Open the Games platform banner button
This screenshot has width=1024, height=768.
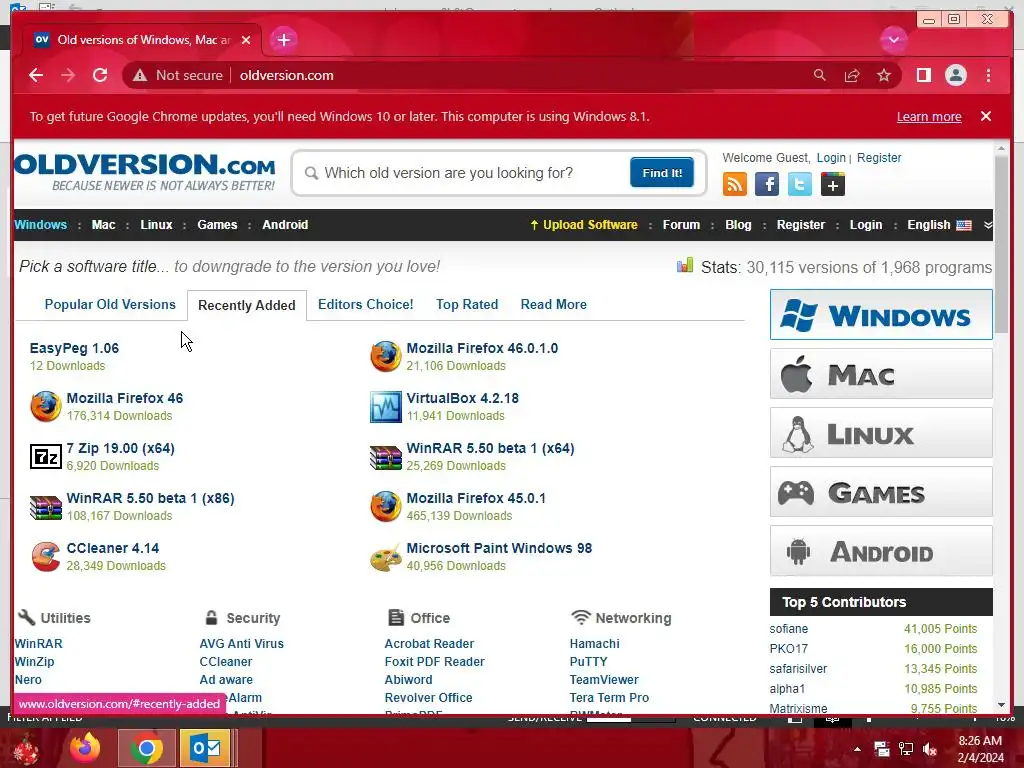(881, 492)
